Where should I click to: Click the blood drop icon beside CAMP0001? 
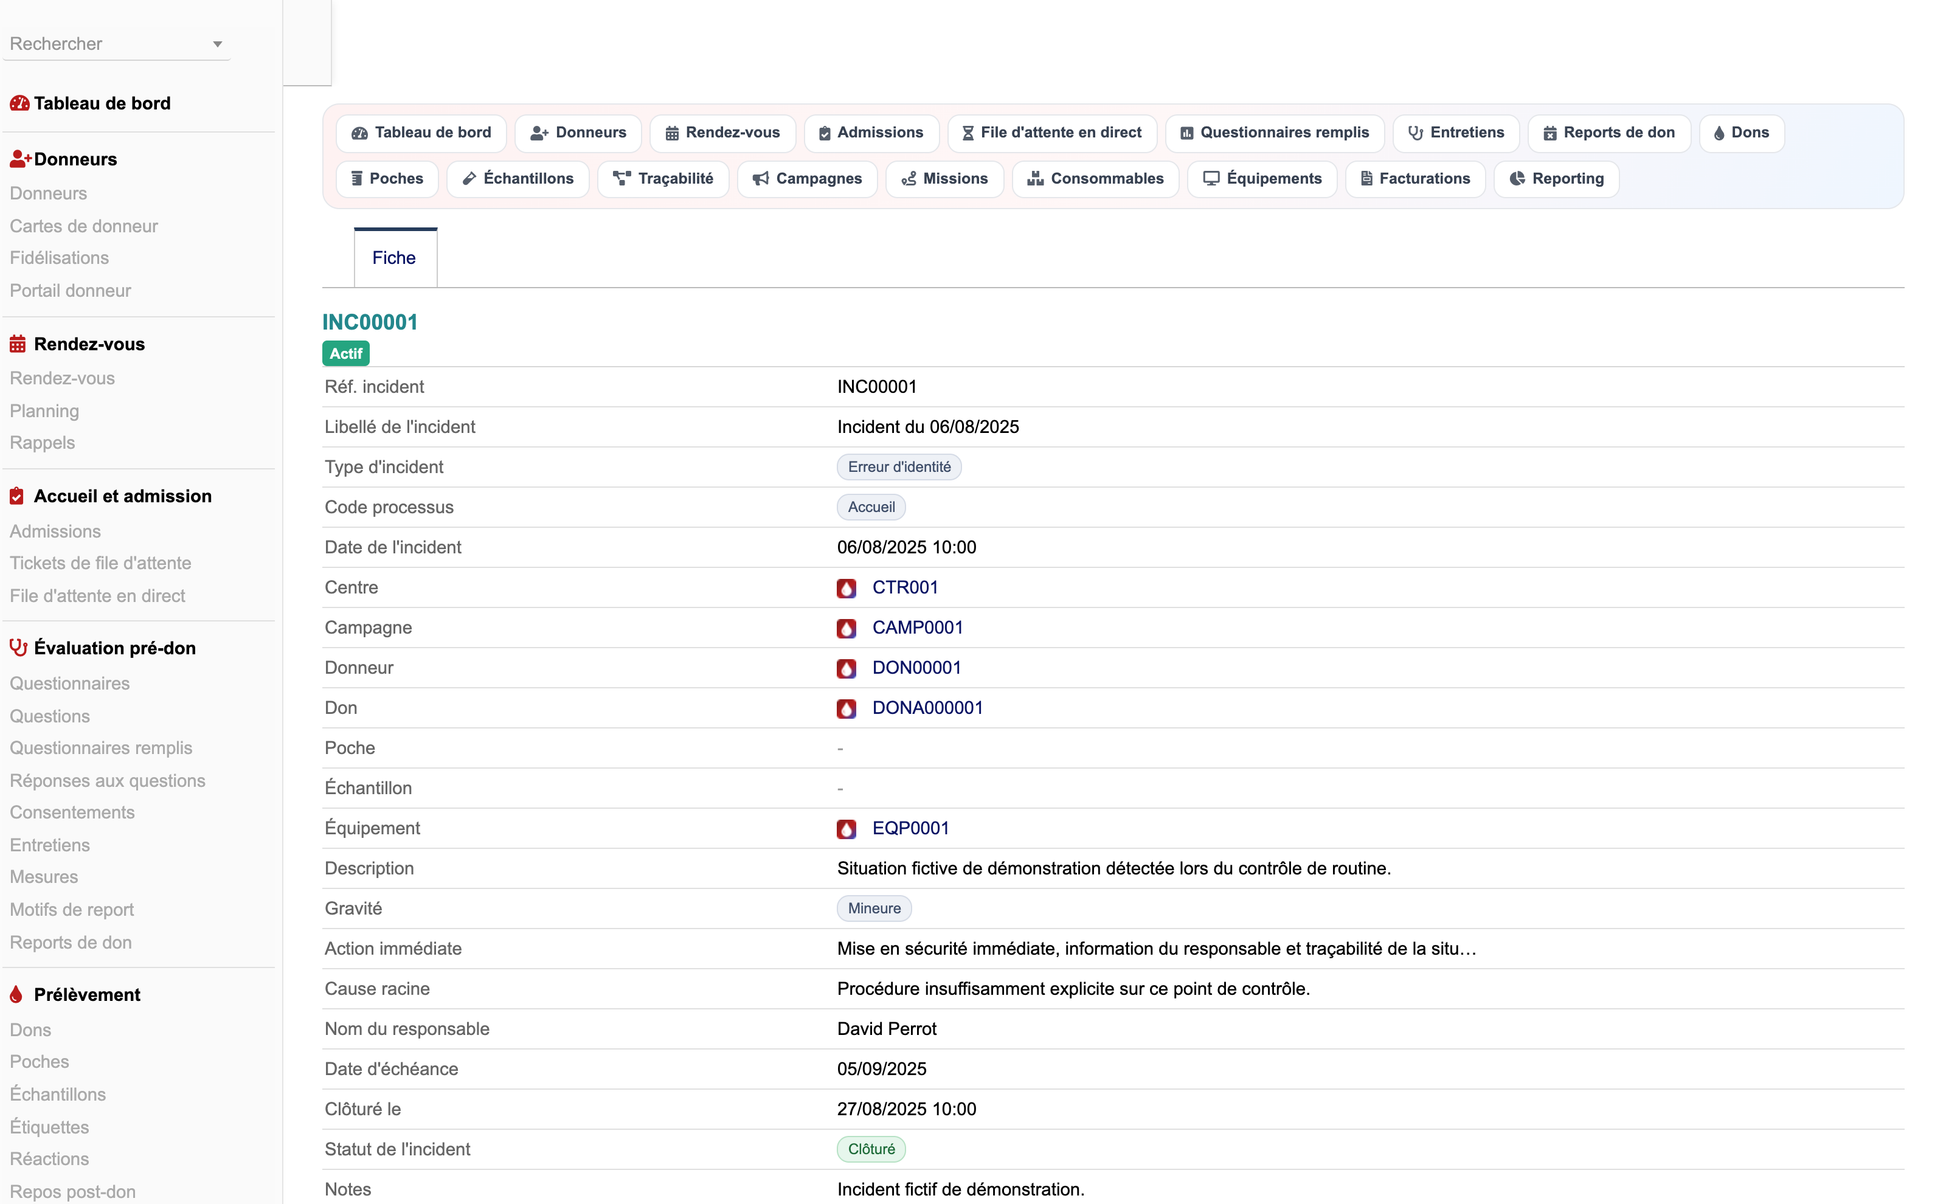tap(847, 628)
